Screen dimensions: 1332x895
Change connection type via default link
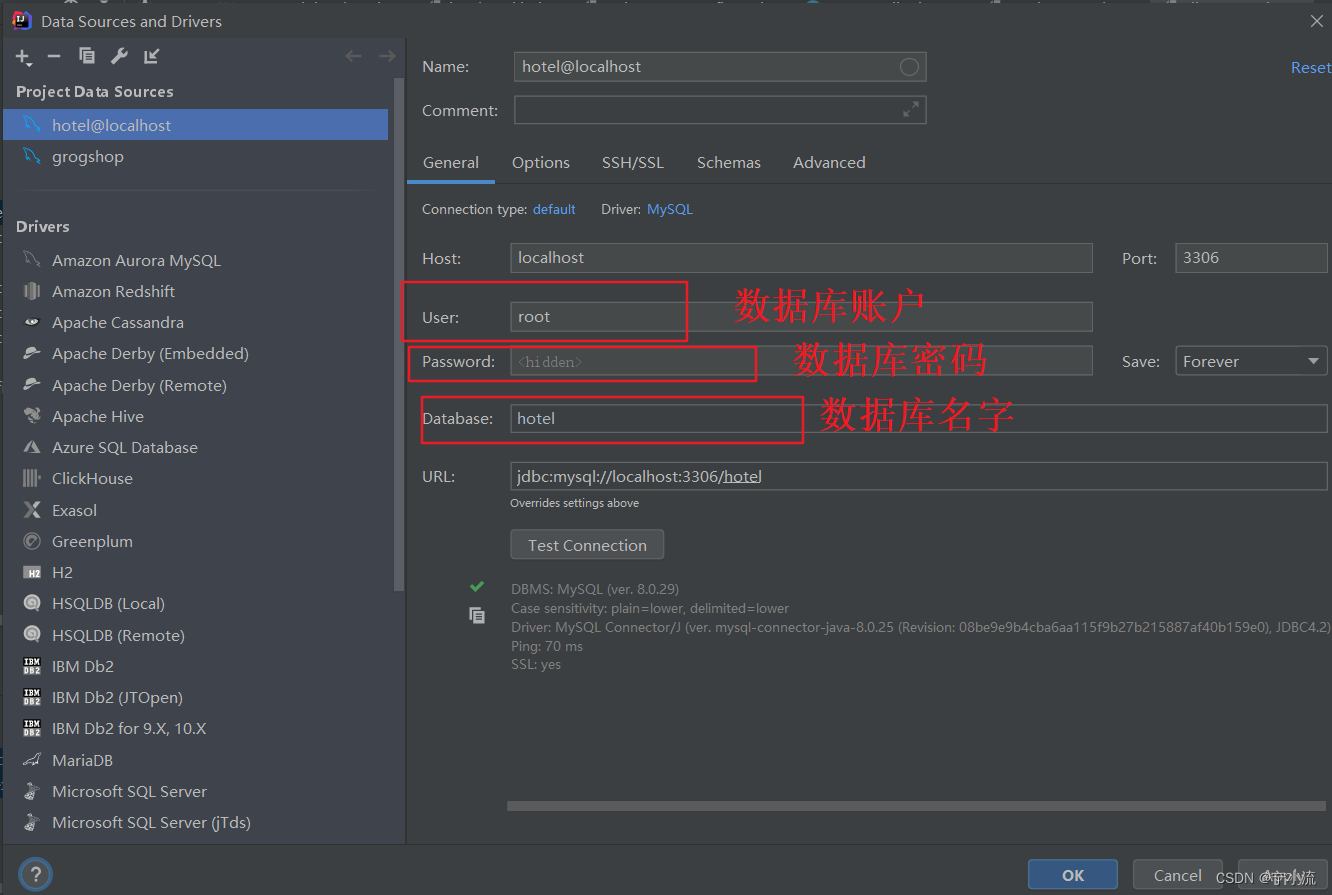(554, 209)
